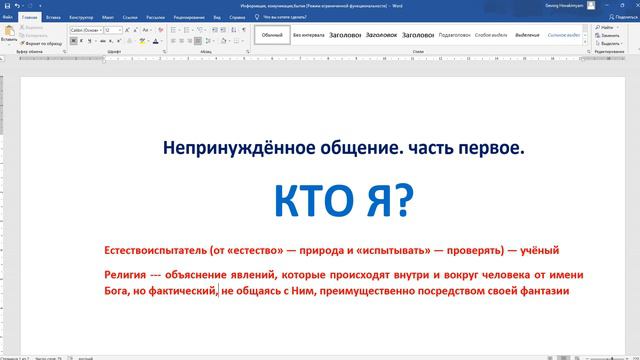Apply the Emphasis (Выделение) style

point(527,35)
